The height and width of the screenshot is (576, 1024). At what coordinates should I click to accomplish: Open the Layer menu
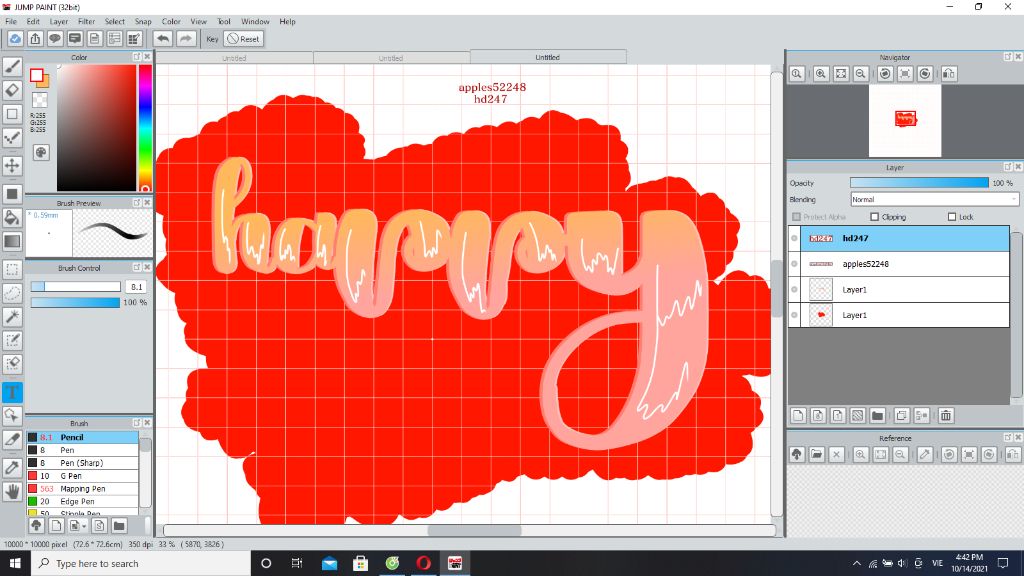tap(59, 22)
